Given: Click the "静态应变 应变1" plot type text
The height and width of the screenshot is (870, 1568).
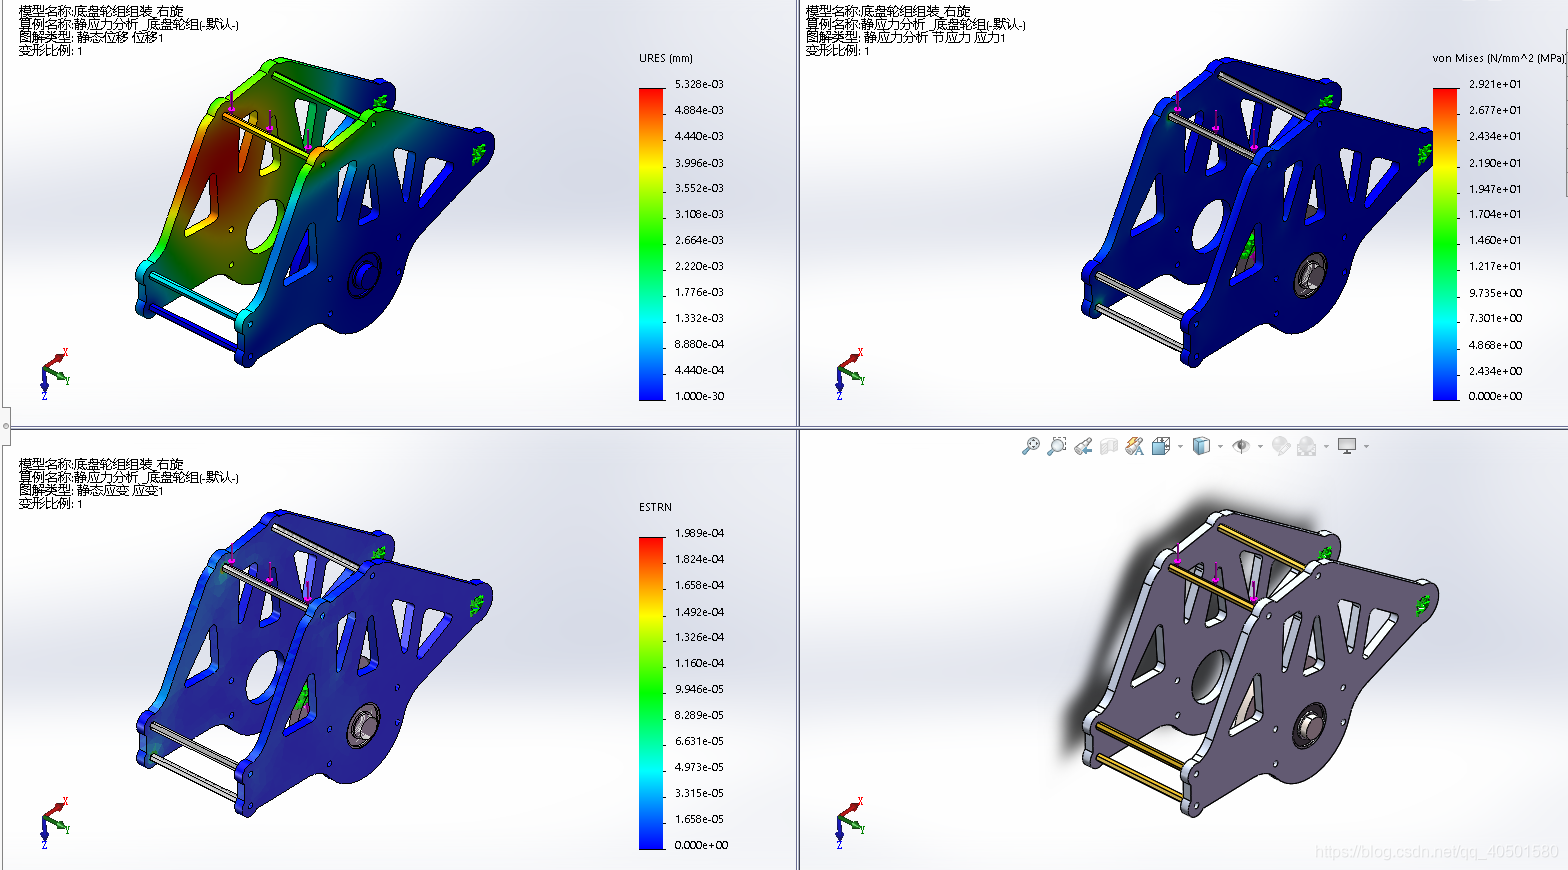Looking at the screenshot, I should click(x=120, y=490).
